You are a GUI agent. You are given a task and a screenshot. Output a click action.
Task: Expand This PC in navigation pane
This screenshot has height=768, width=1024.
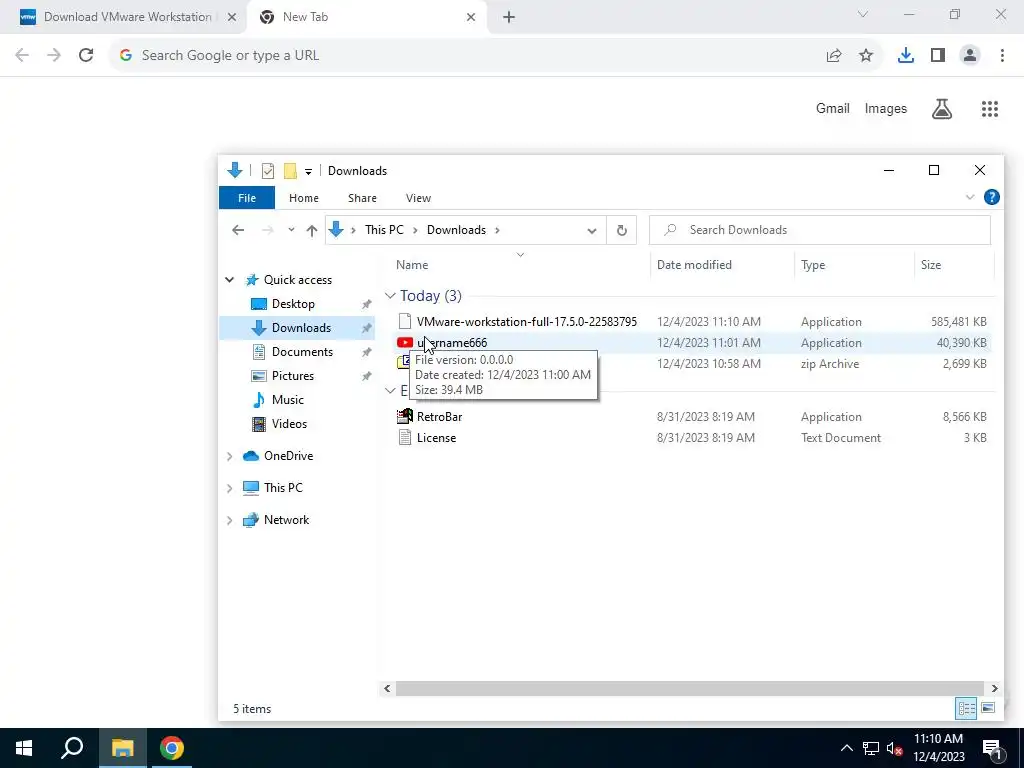coord(229,488)
